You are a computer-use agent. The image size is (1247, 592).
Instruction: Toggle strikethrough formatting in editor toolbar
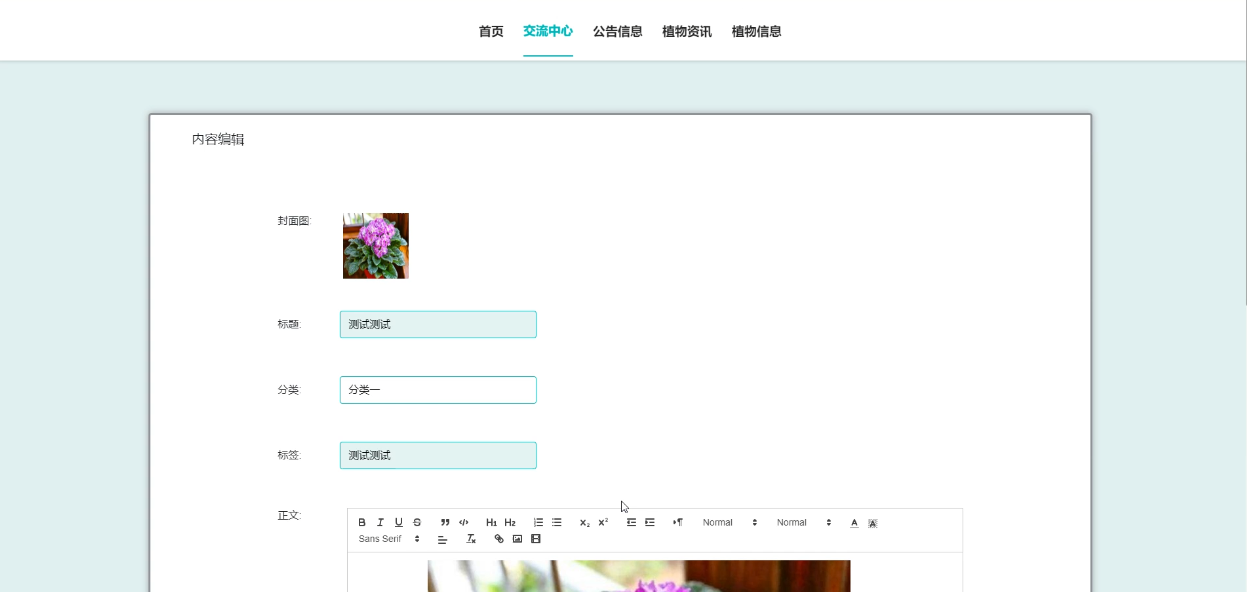pyautogui.click(x=417, y=522)
